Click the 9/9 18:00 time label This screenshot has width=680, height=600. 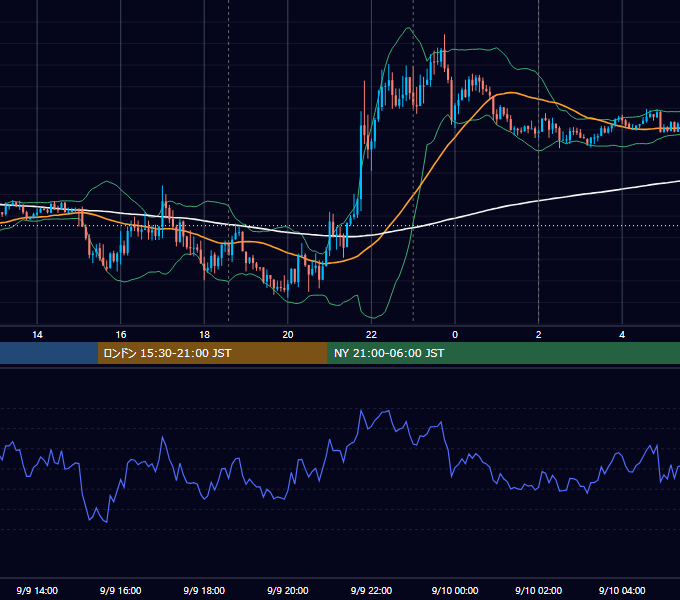pos(204,590)
